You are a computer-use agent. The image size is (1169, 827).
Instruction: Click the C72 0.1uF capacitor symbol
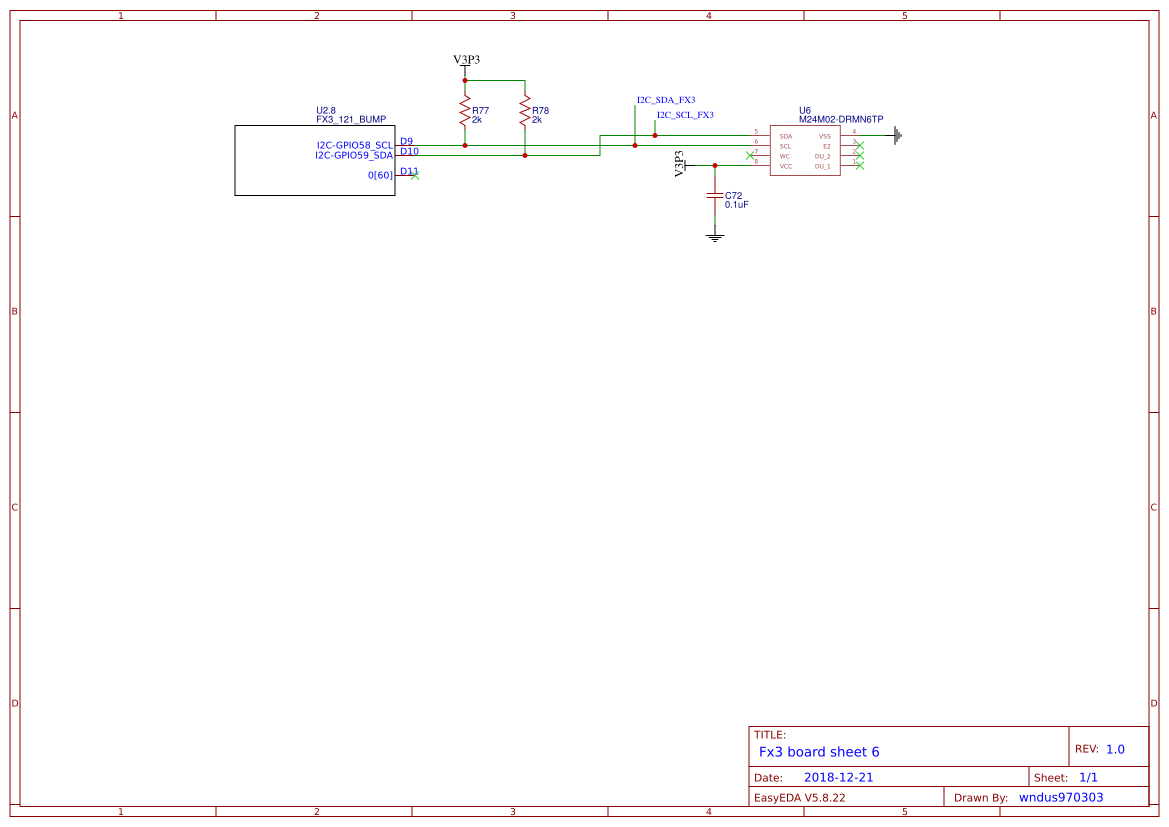click(714, 196)
